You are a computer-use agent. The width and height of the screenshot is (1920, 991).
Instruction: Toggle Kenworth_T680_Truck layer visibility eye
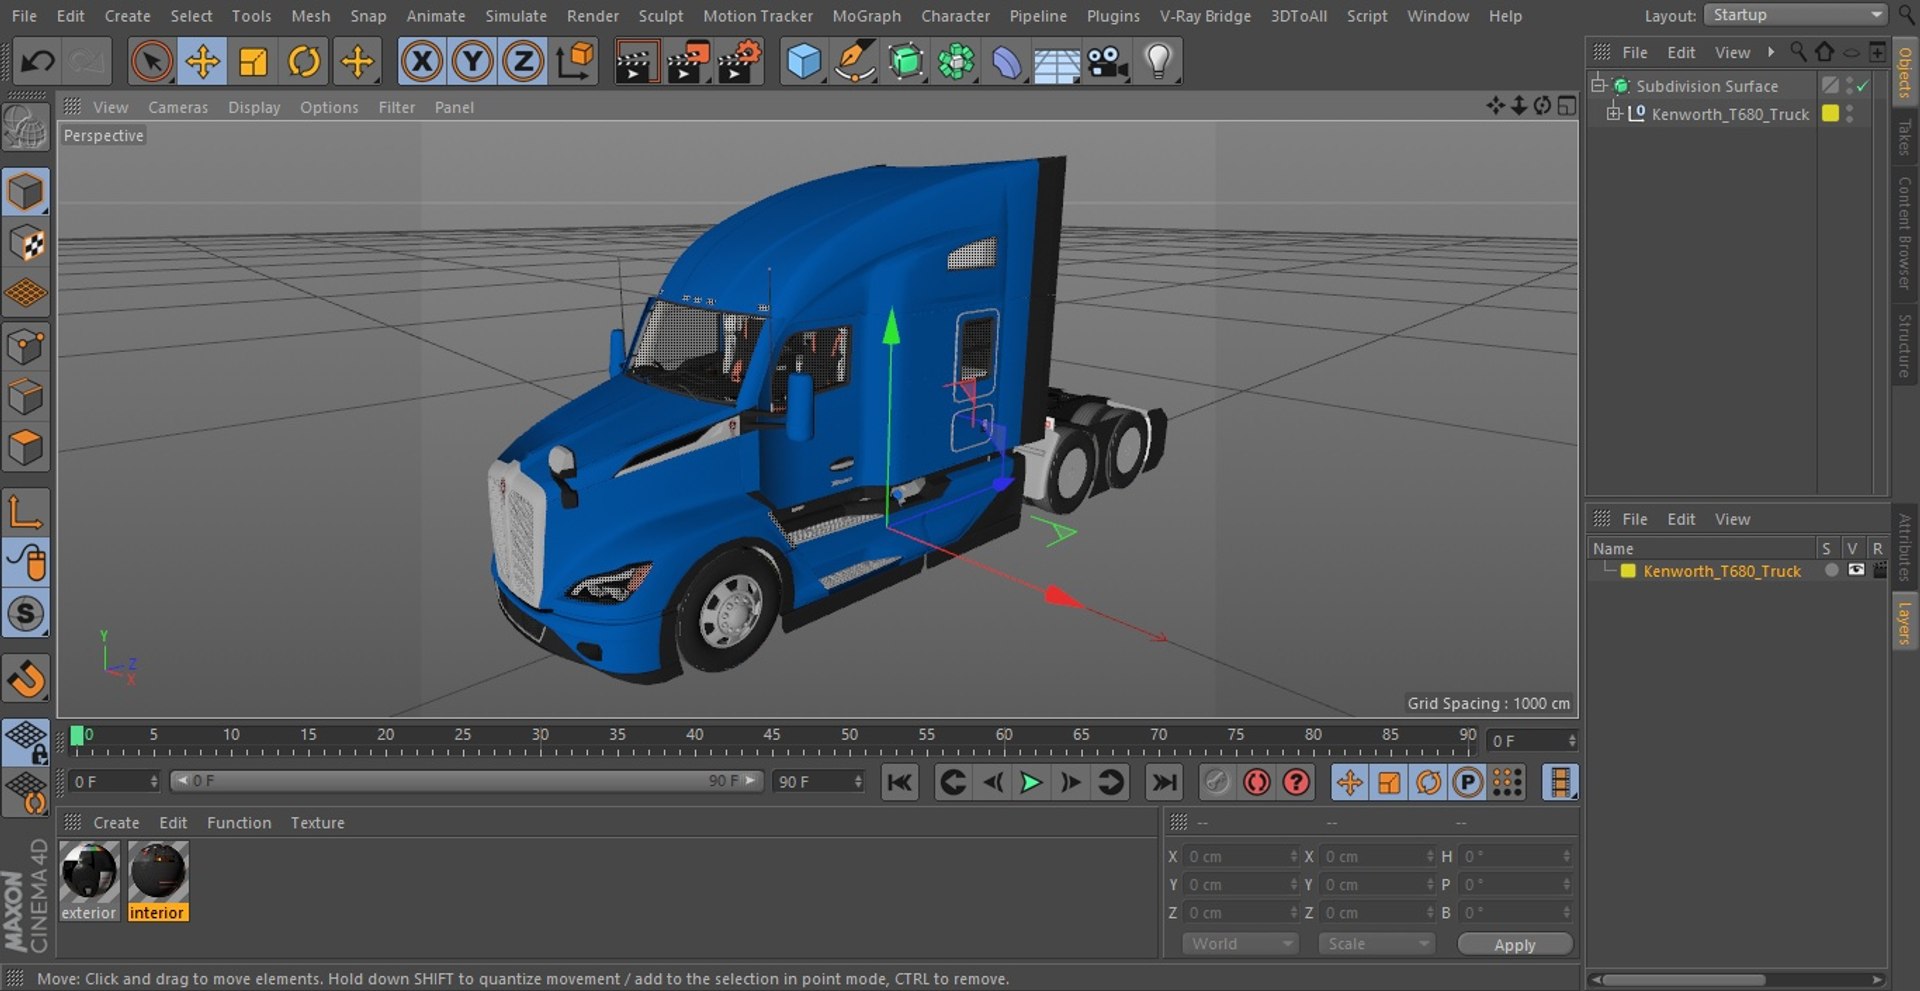pos(1856,570)
